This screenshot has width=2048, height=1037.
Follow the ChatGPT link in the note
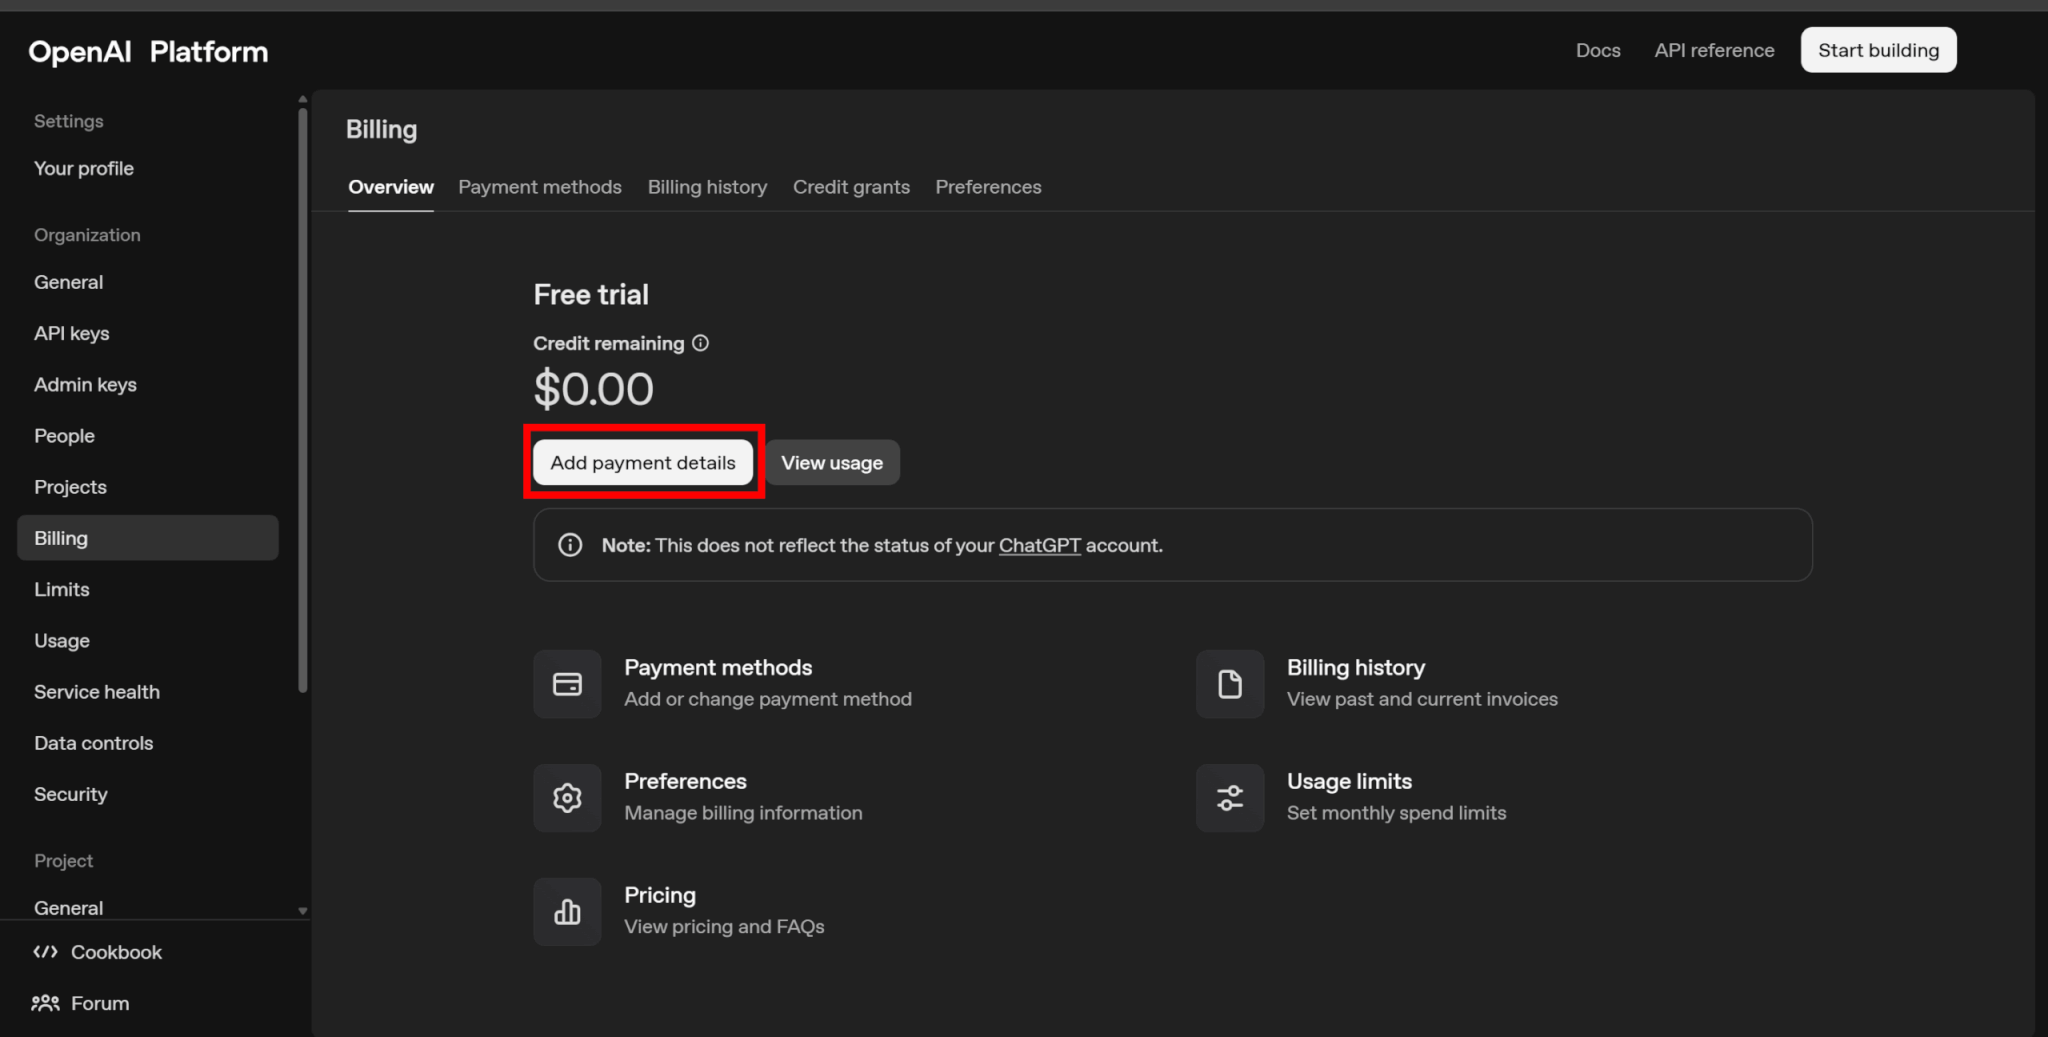[x=1039, y=545]
